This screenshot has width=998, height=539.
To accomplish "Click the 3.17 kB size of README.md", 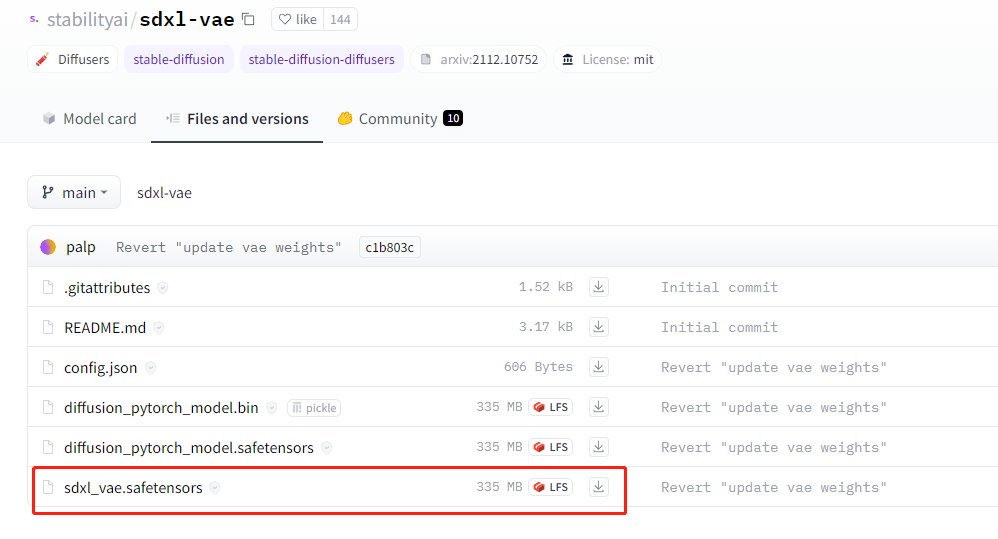I will coord(545,327).
